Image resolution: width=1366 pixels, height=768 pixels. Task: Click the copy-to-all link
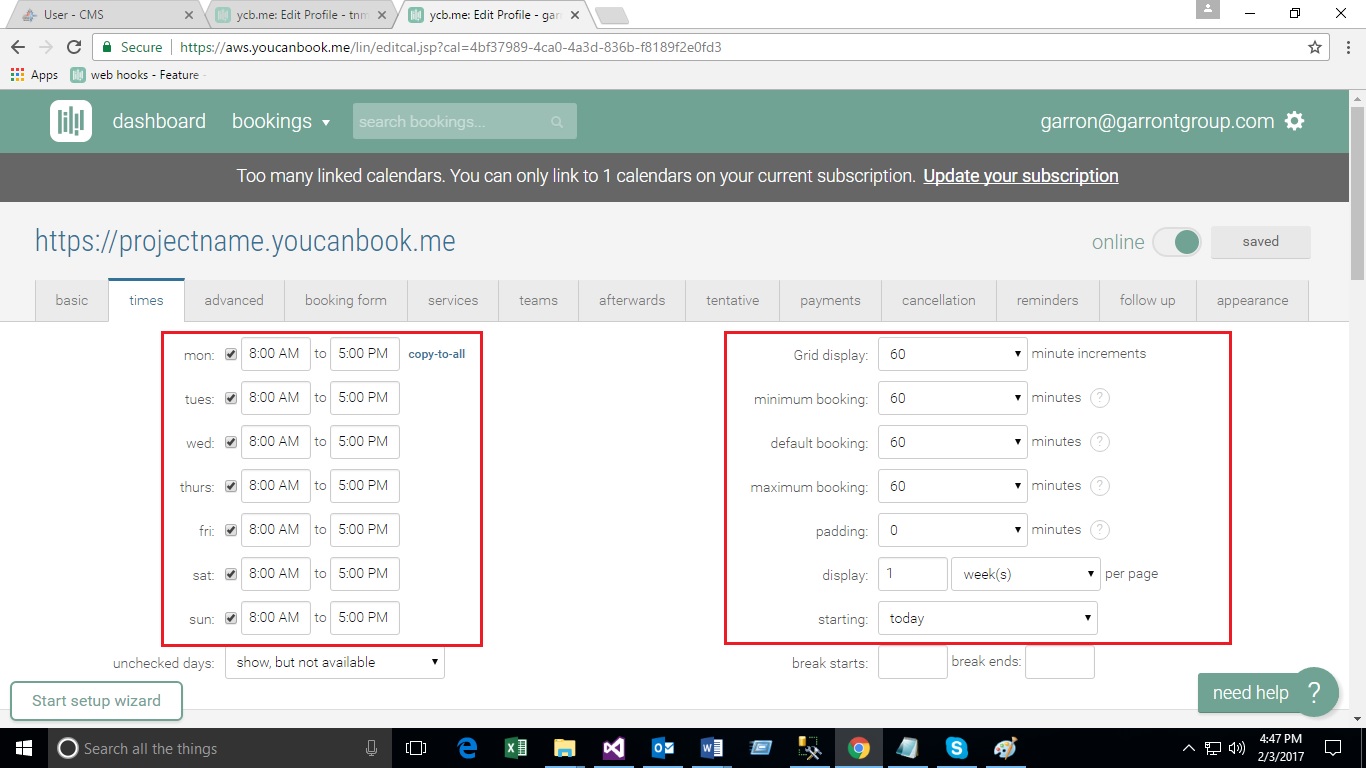[x=436, y=354]
